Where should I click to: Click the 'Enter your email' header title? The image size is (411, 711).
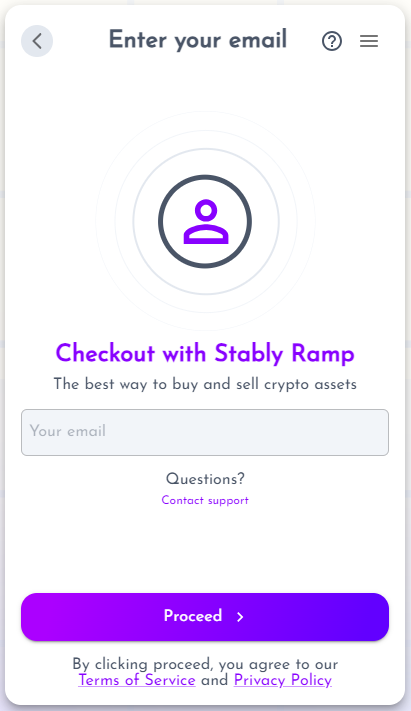[198, 40]
